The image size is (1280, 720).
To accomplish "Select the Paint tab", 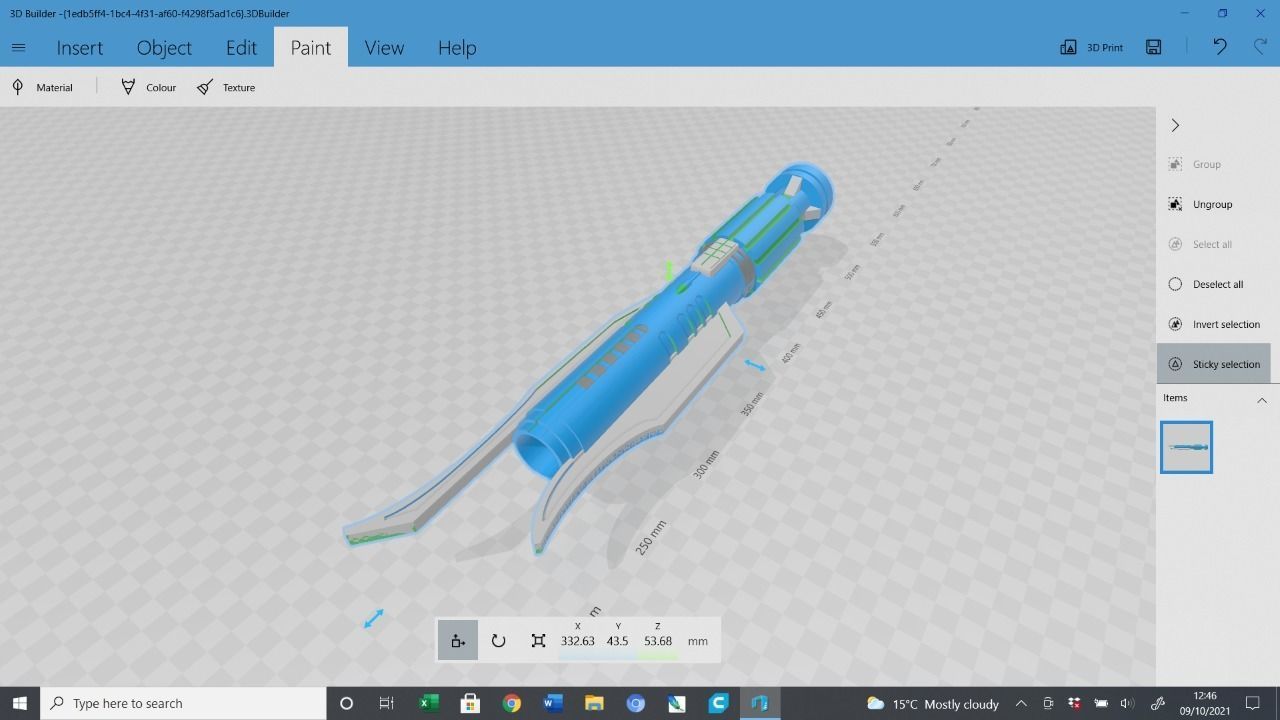I will coord(310,47).
